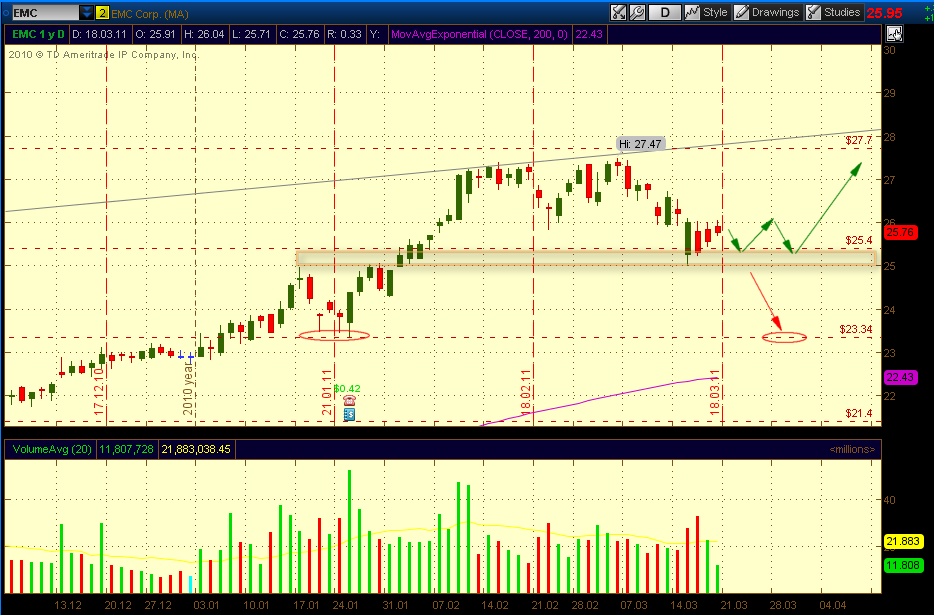Click the 22.43 moving average value bubble
The height and width of the screenshot is (615, 934).
point(900,377)
